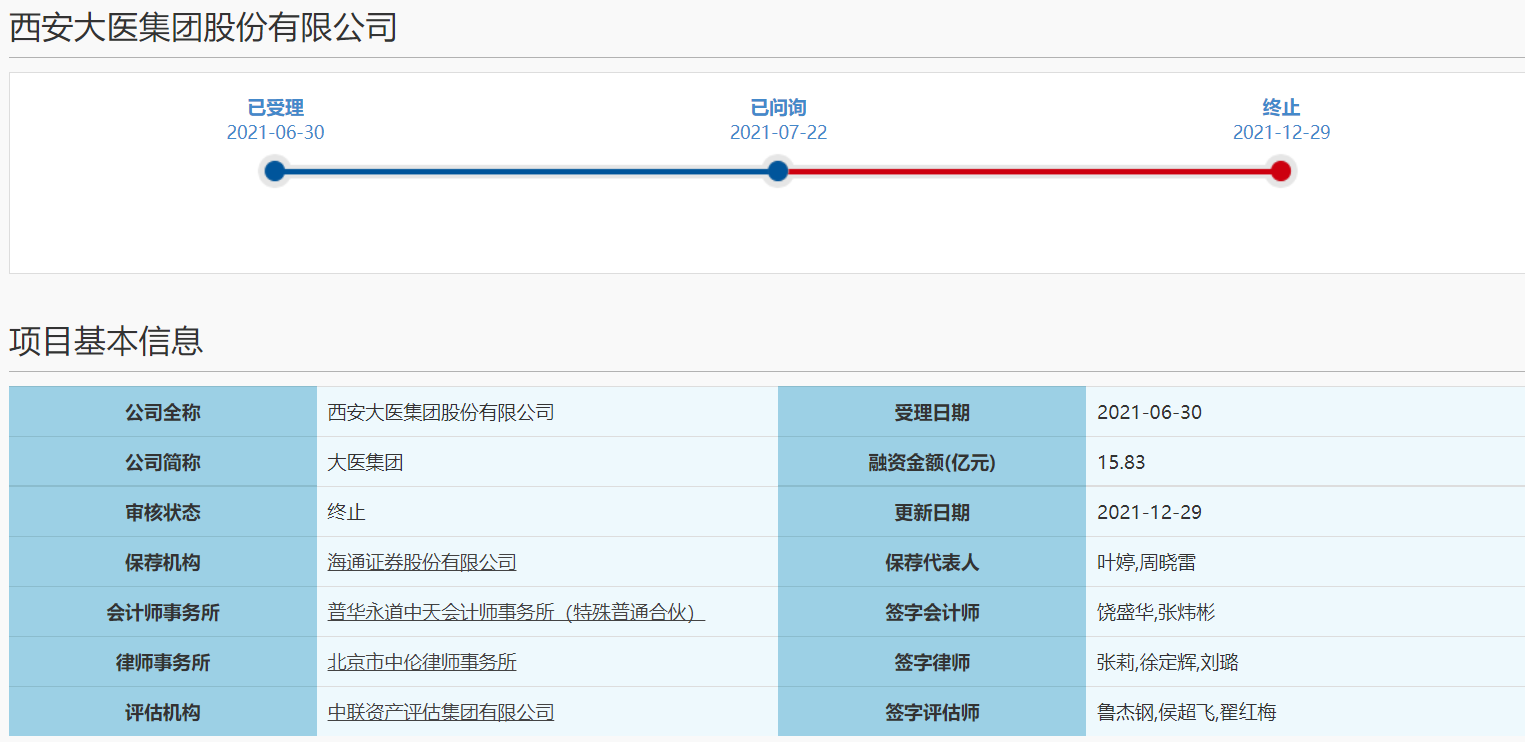
Task: Click the 受理日期 header cell
Action: click(x=932, y=412)
